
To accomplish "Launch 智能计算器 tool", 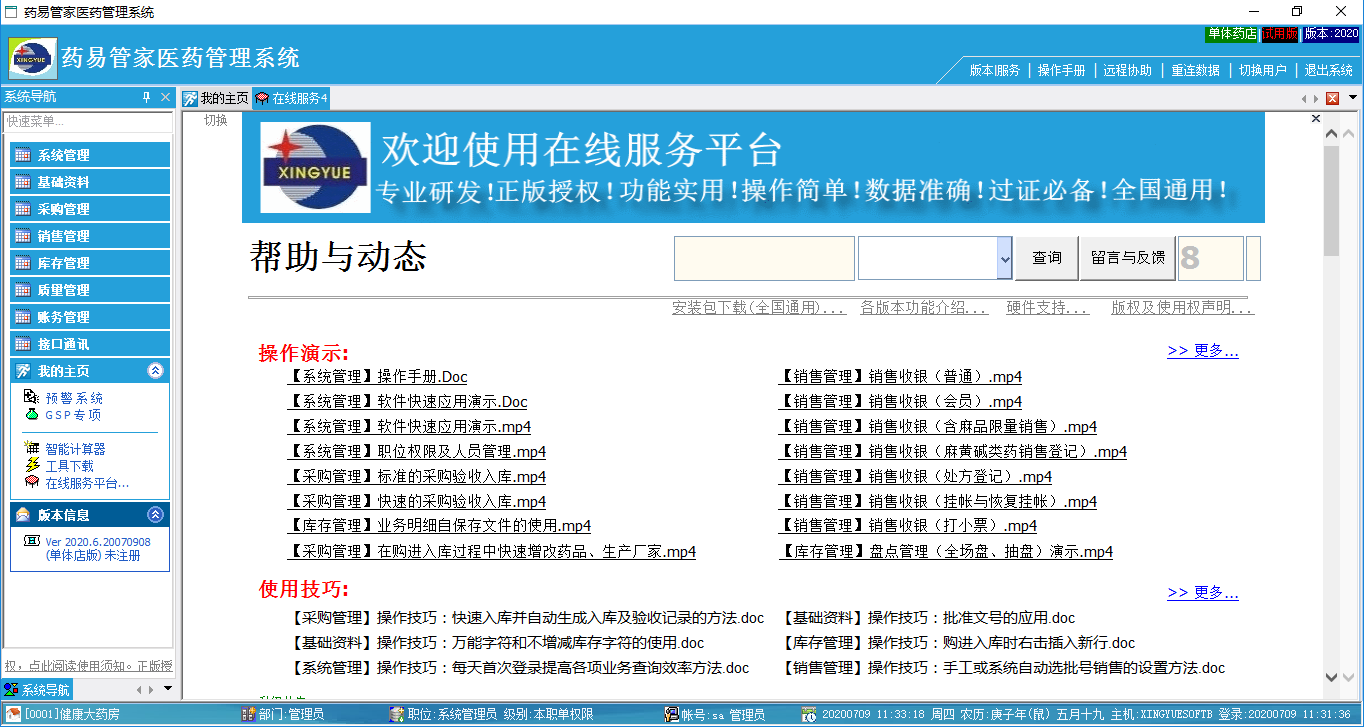I will pyautogui.click(x=75, y=449).
